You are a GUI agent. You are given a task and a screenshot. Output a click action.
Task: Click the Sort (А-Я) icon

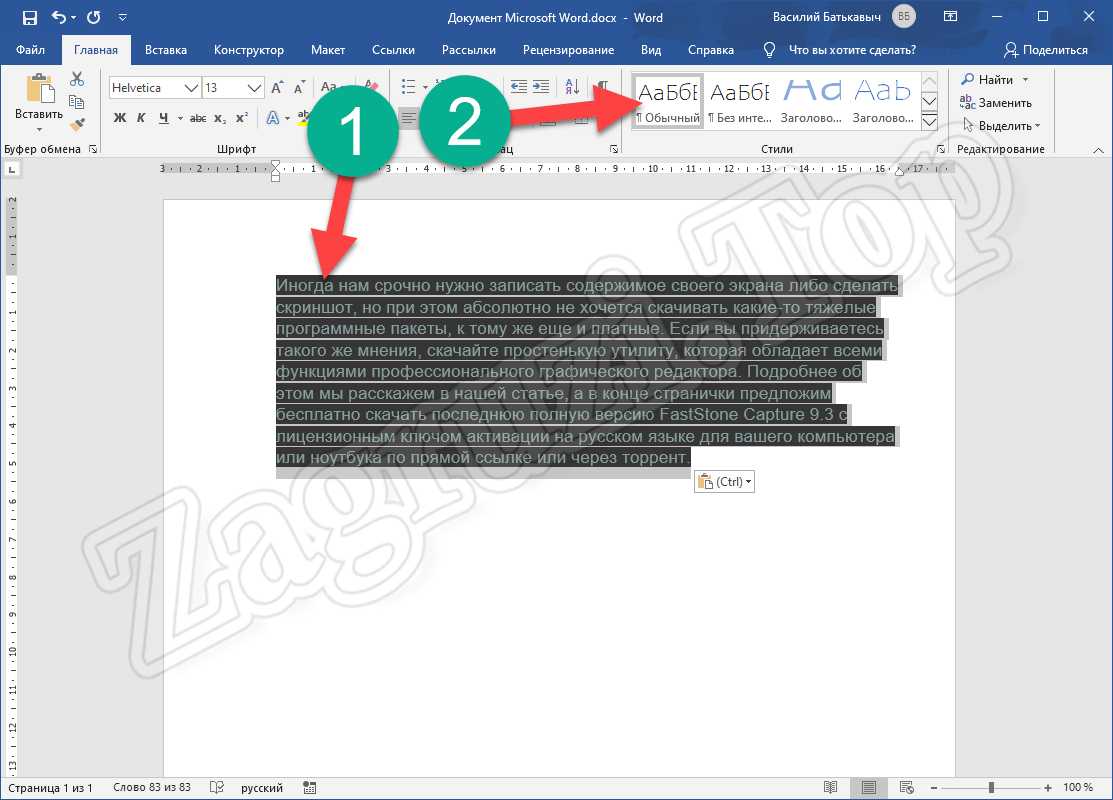[x=572, y=87]
